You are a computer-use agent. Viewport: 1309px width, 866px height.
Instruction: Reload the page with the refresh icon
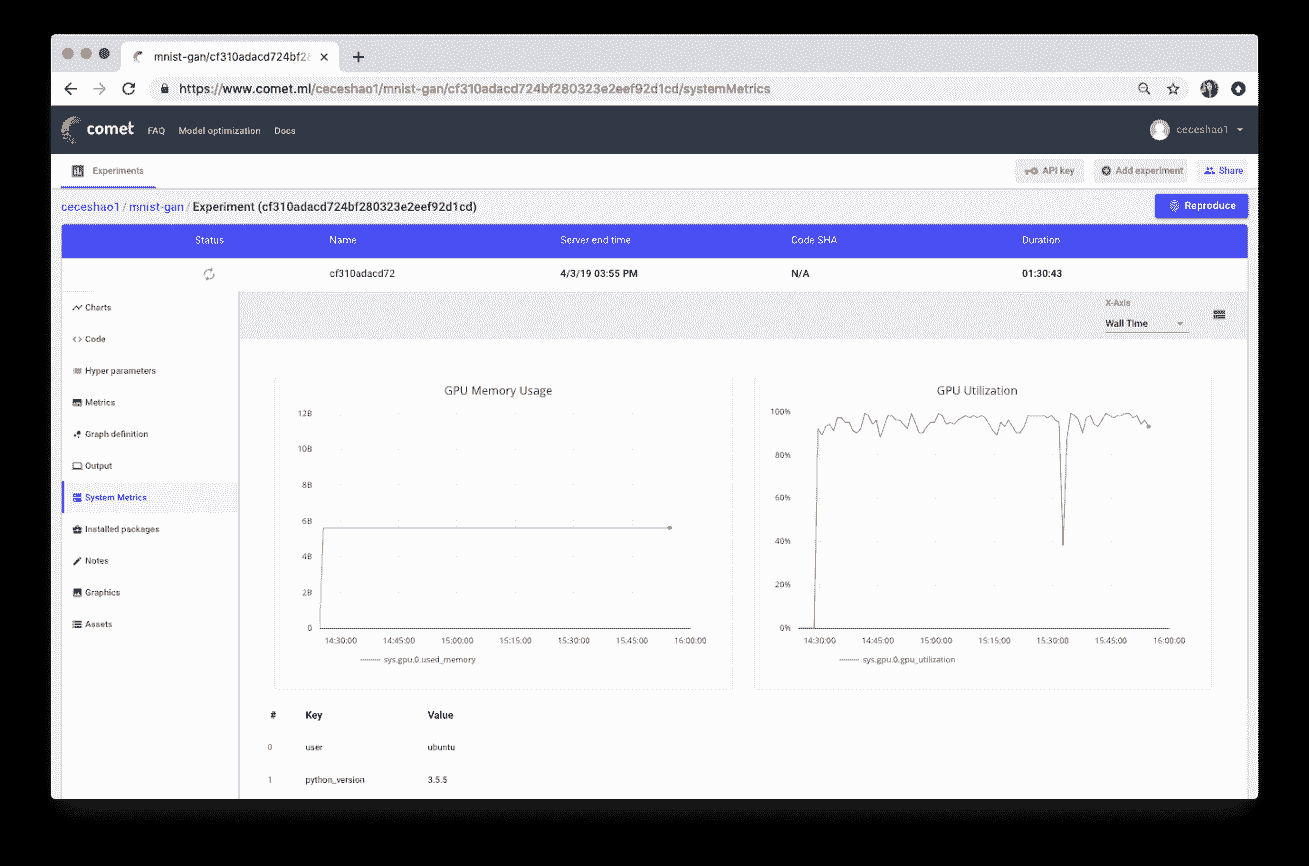pos(128,89)
